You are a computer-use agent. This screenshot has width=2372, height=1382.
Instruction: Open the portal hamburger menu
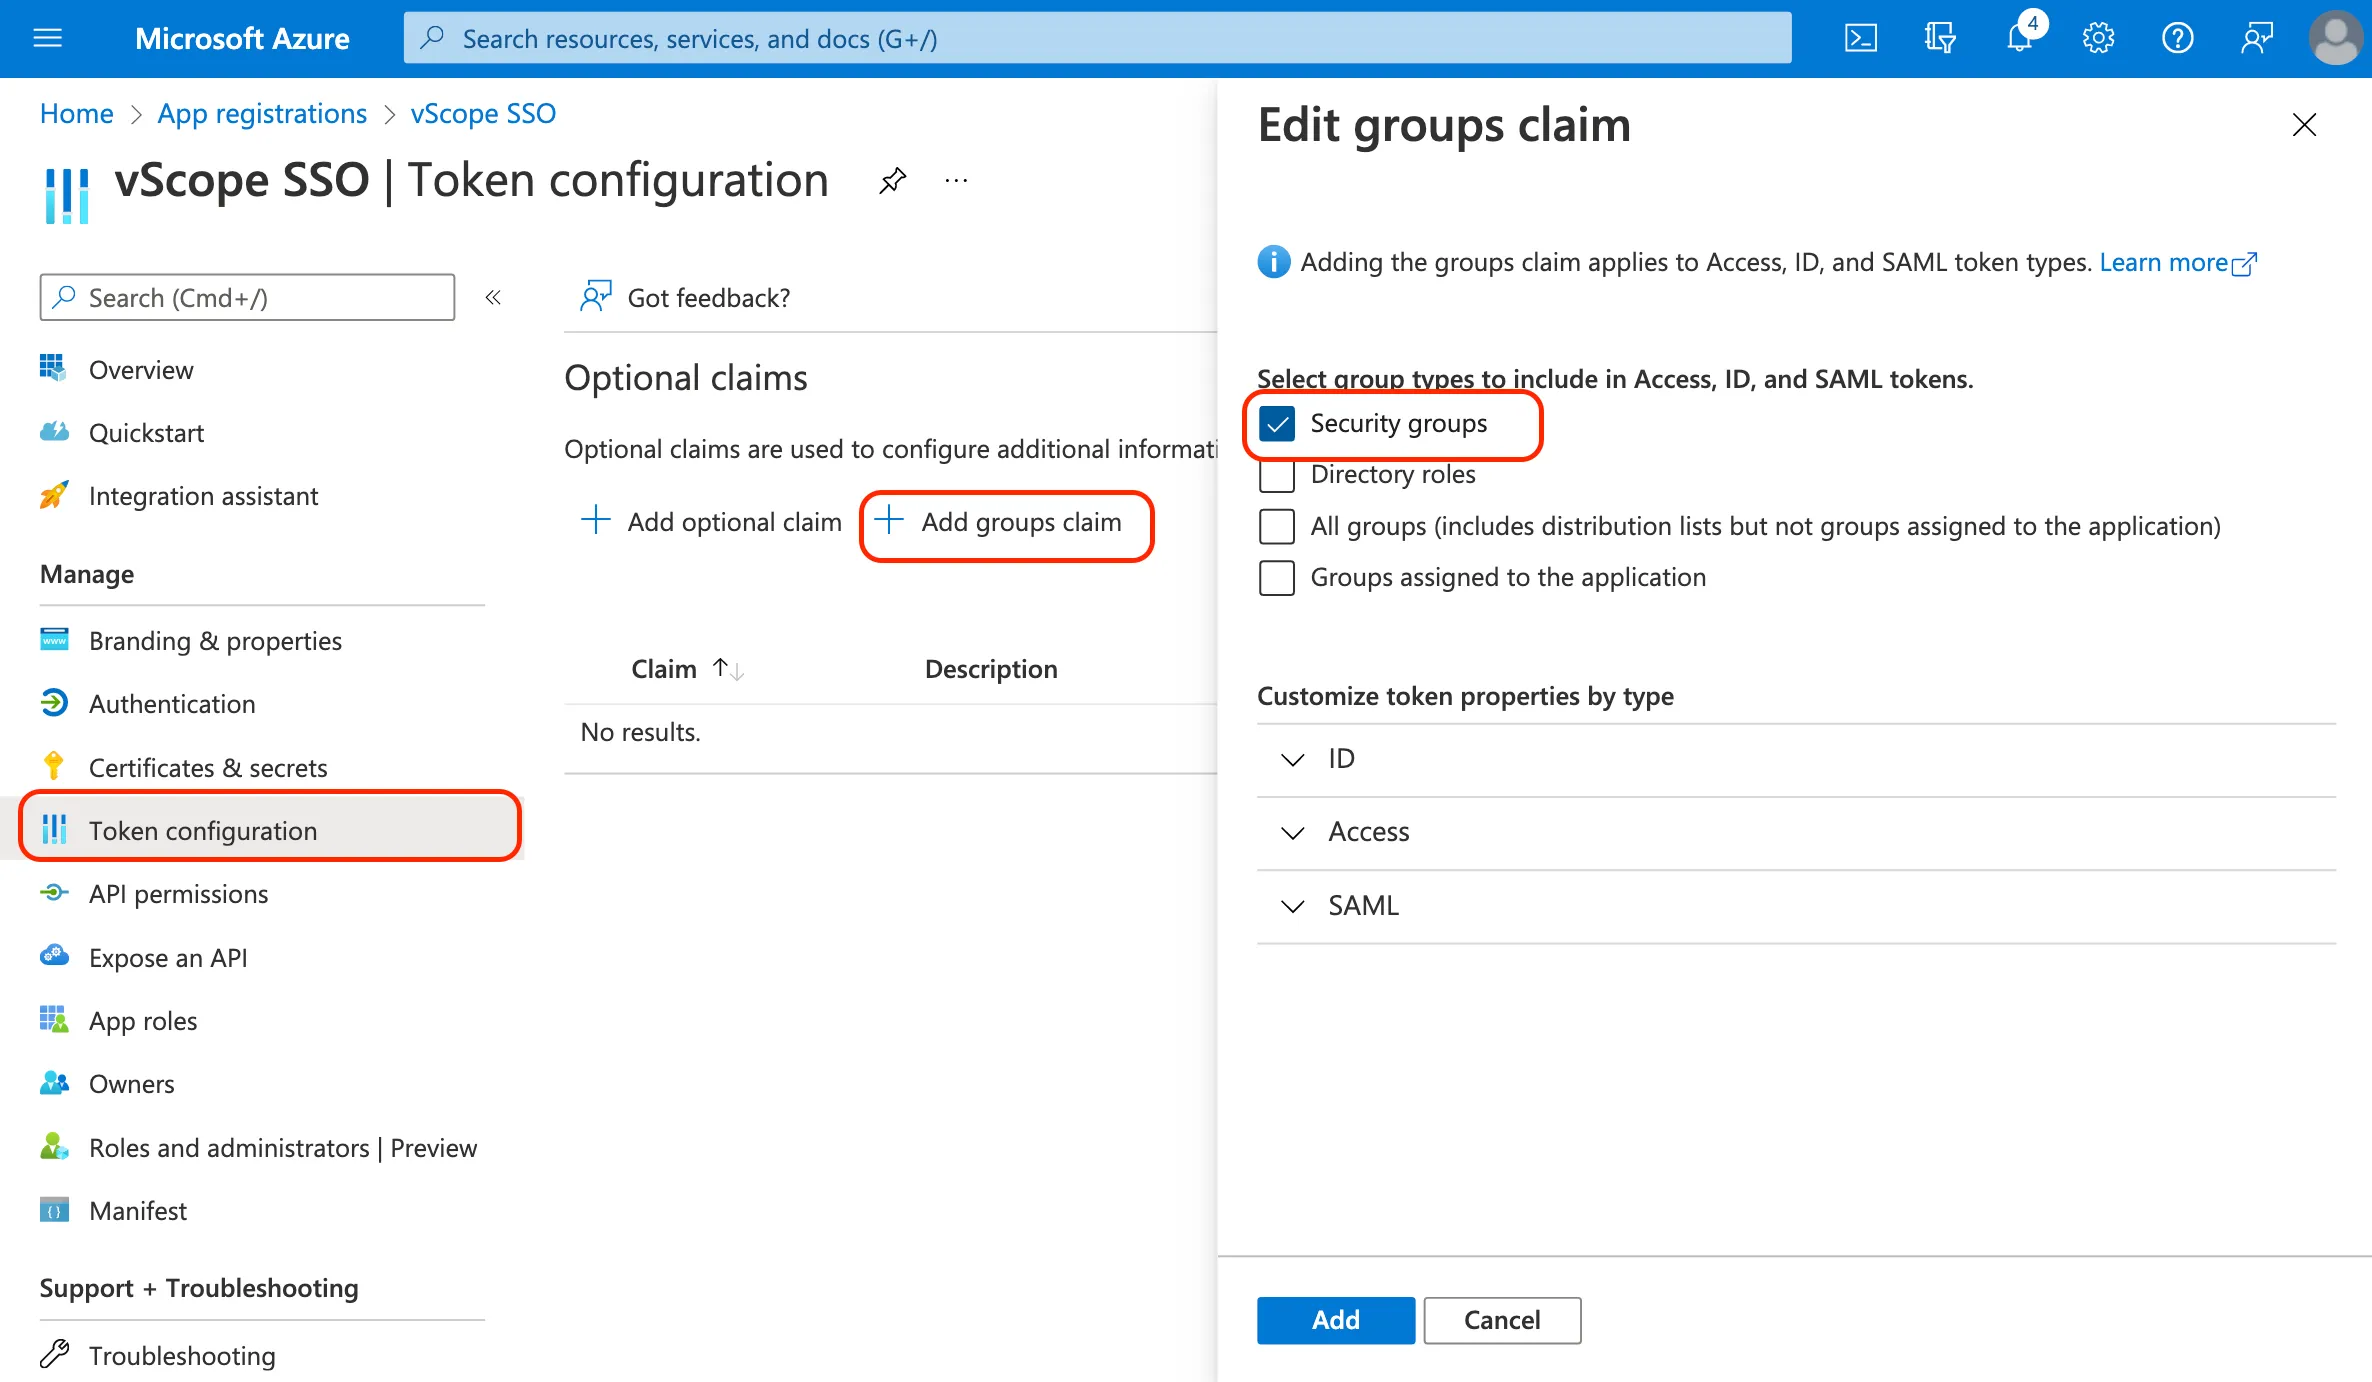coord(48,38)
